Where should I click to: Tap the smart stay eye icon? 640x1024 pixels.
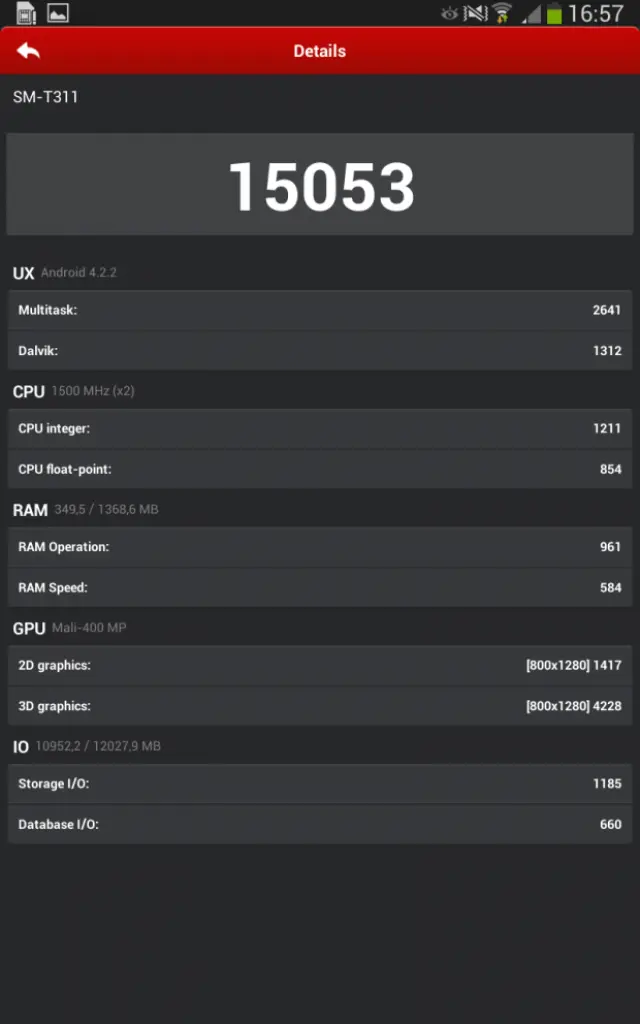[449, 13]
